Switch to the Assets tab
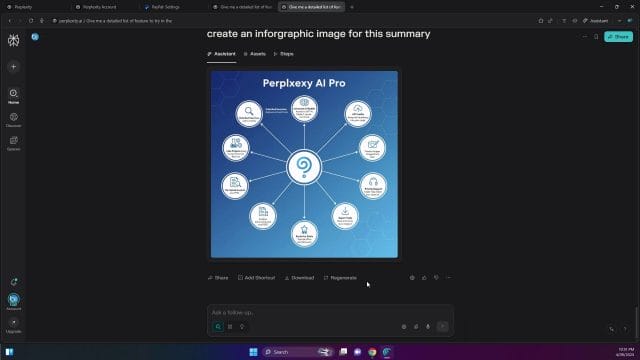The image size is (640, 360). click(254, 54)
